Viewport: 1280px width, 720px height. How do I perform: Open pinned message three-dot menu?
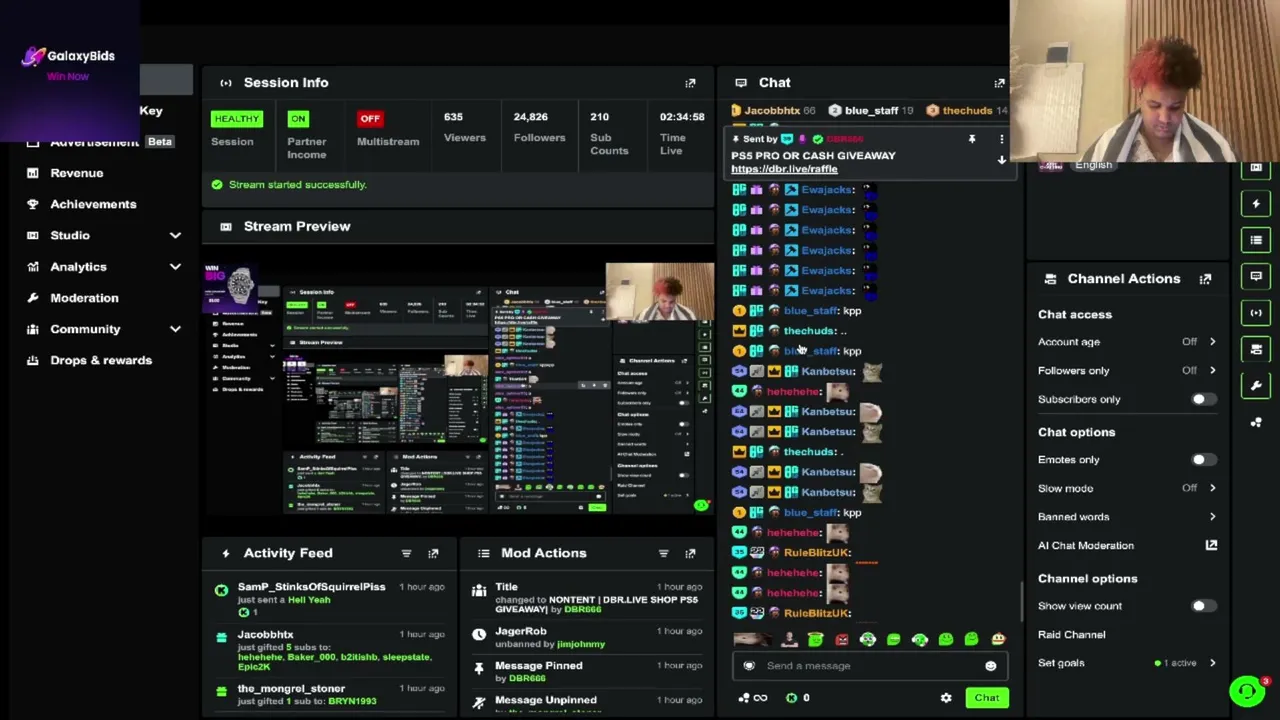click(1001, 139)
